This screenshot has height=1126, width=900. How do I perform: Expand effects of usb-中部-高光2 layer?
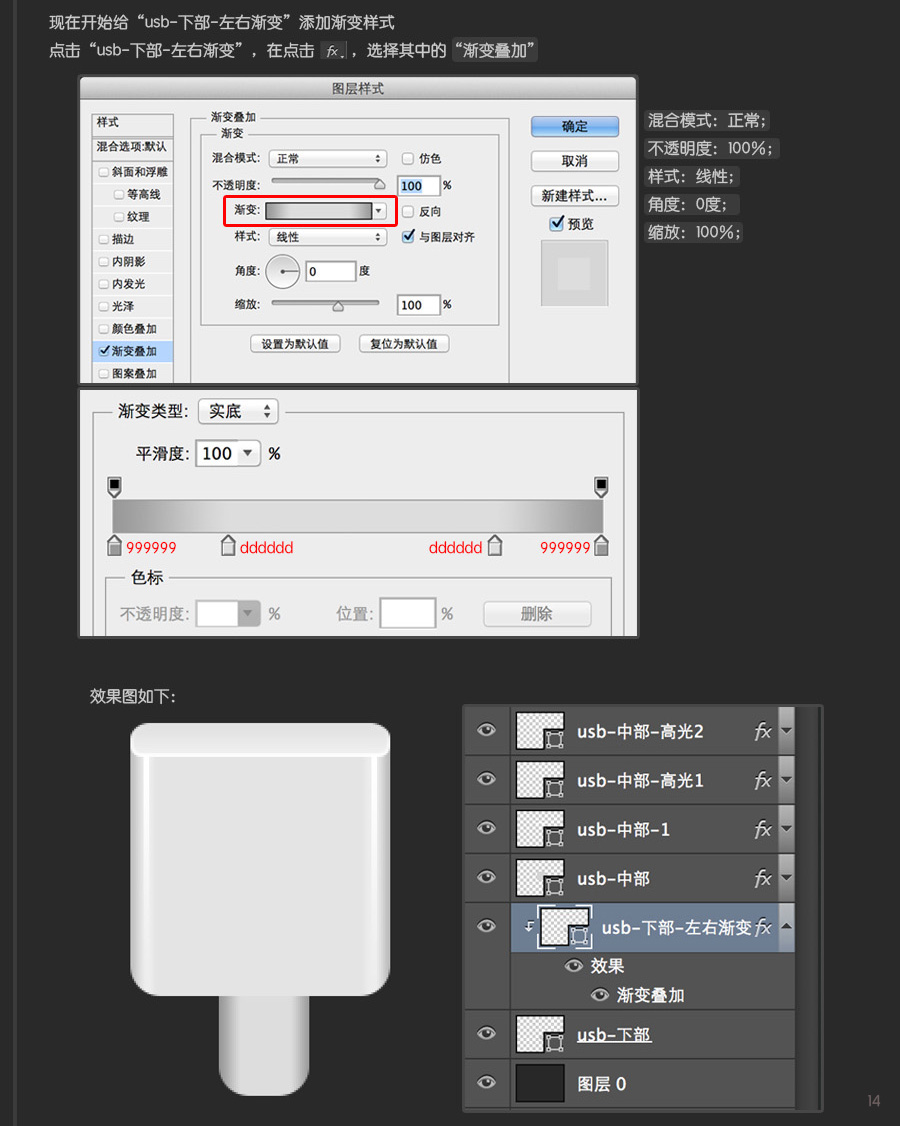coord(787,731)
